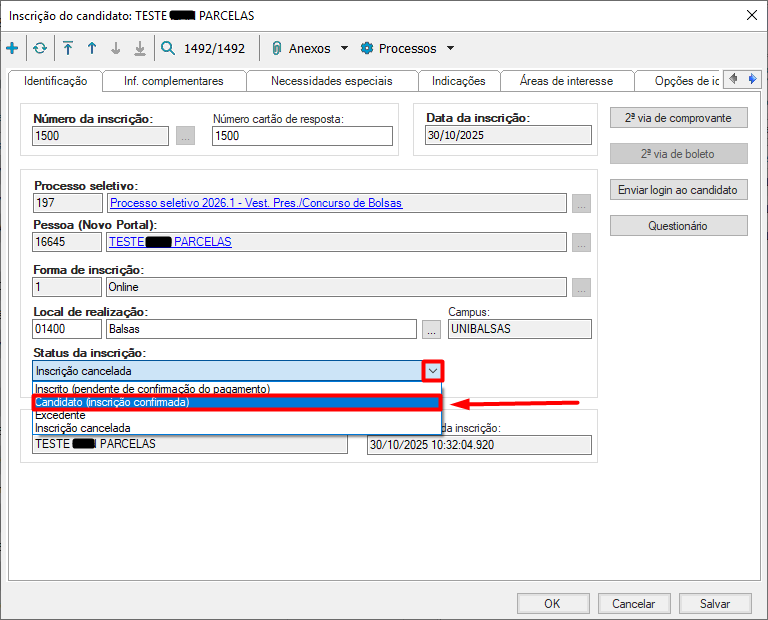The width and height of the screenshot is (768, 620).
Task: Click the browse button beside Local de realização
Action: click(x=432, y=329)
